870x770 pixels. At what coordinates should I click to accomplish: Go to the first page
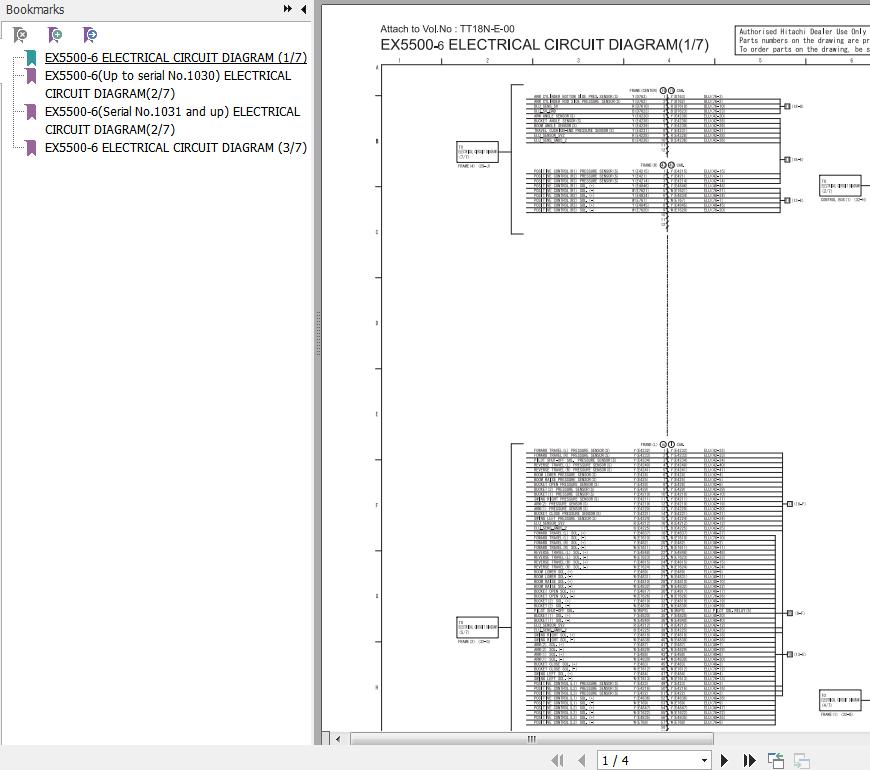[558, 760]
